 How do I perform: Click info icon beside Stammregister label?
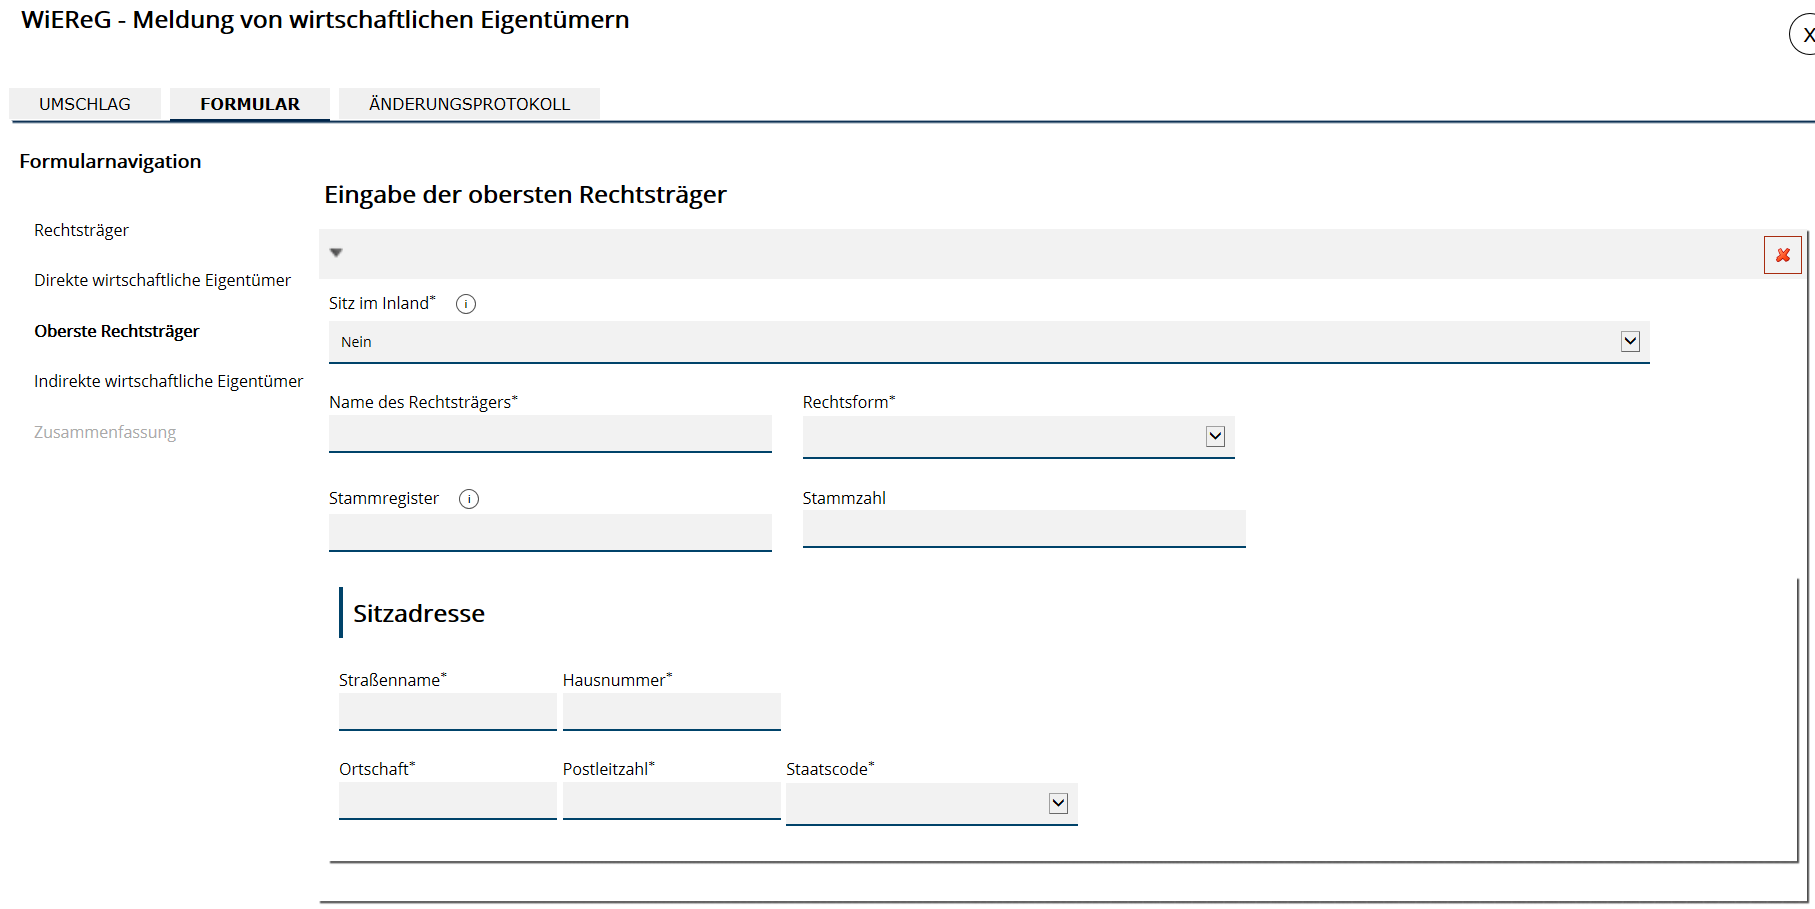pos(469,499)
